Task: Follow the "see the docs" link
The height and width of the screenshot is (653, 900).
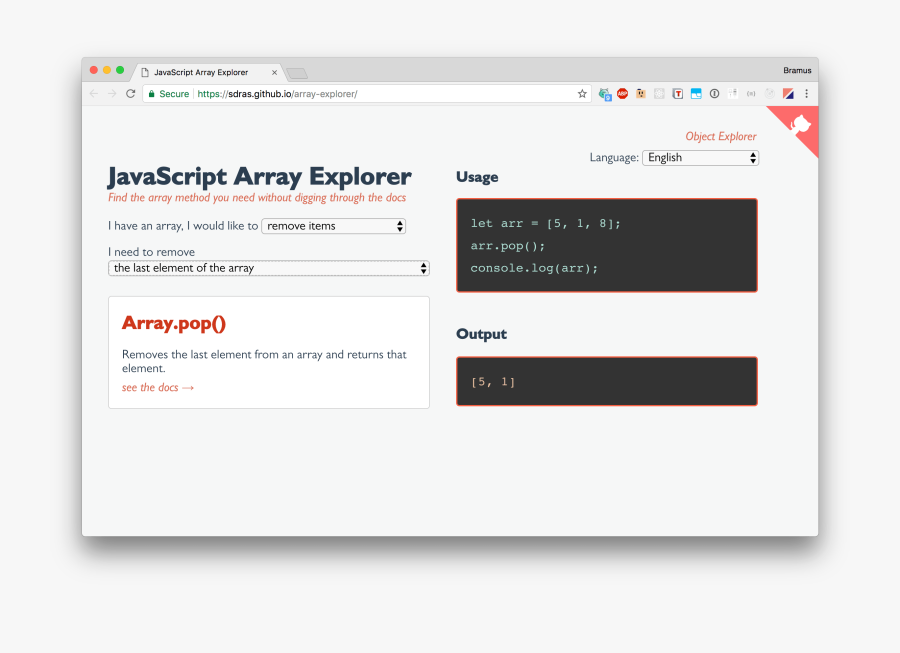Action: pyautogui.click(x=157, y=388)
